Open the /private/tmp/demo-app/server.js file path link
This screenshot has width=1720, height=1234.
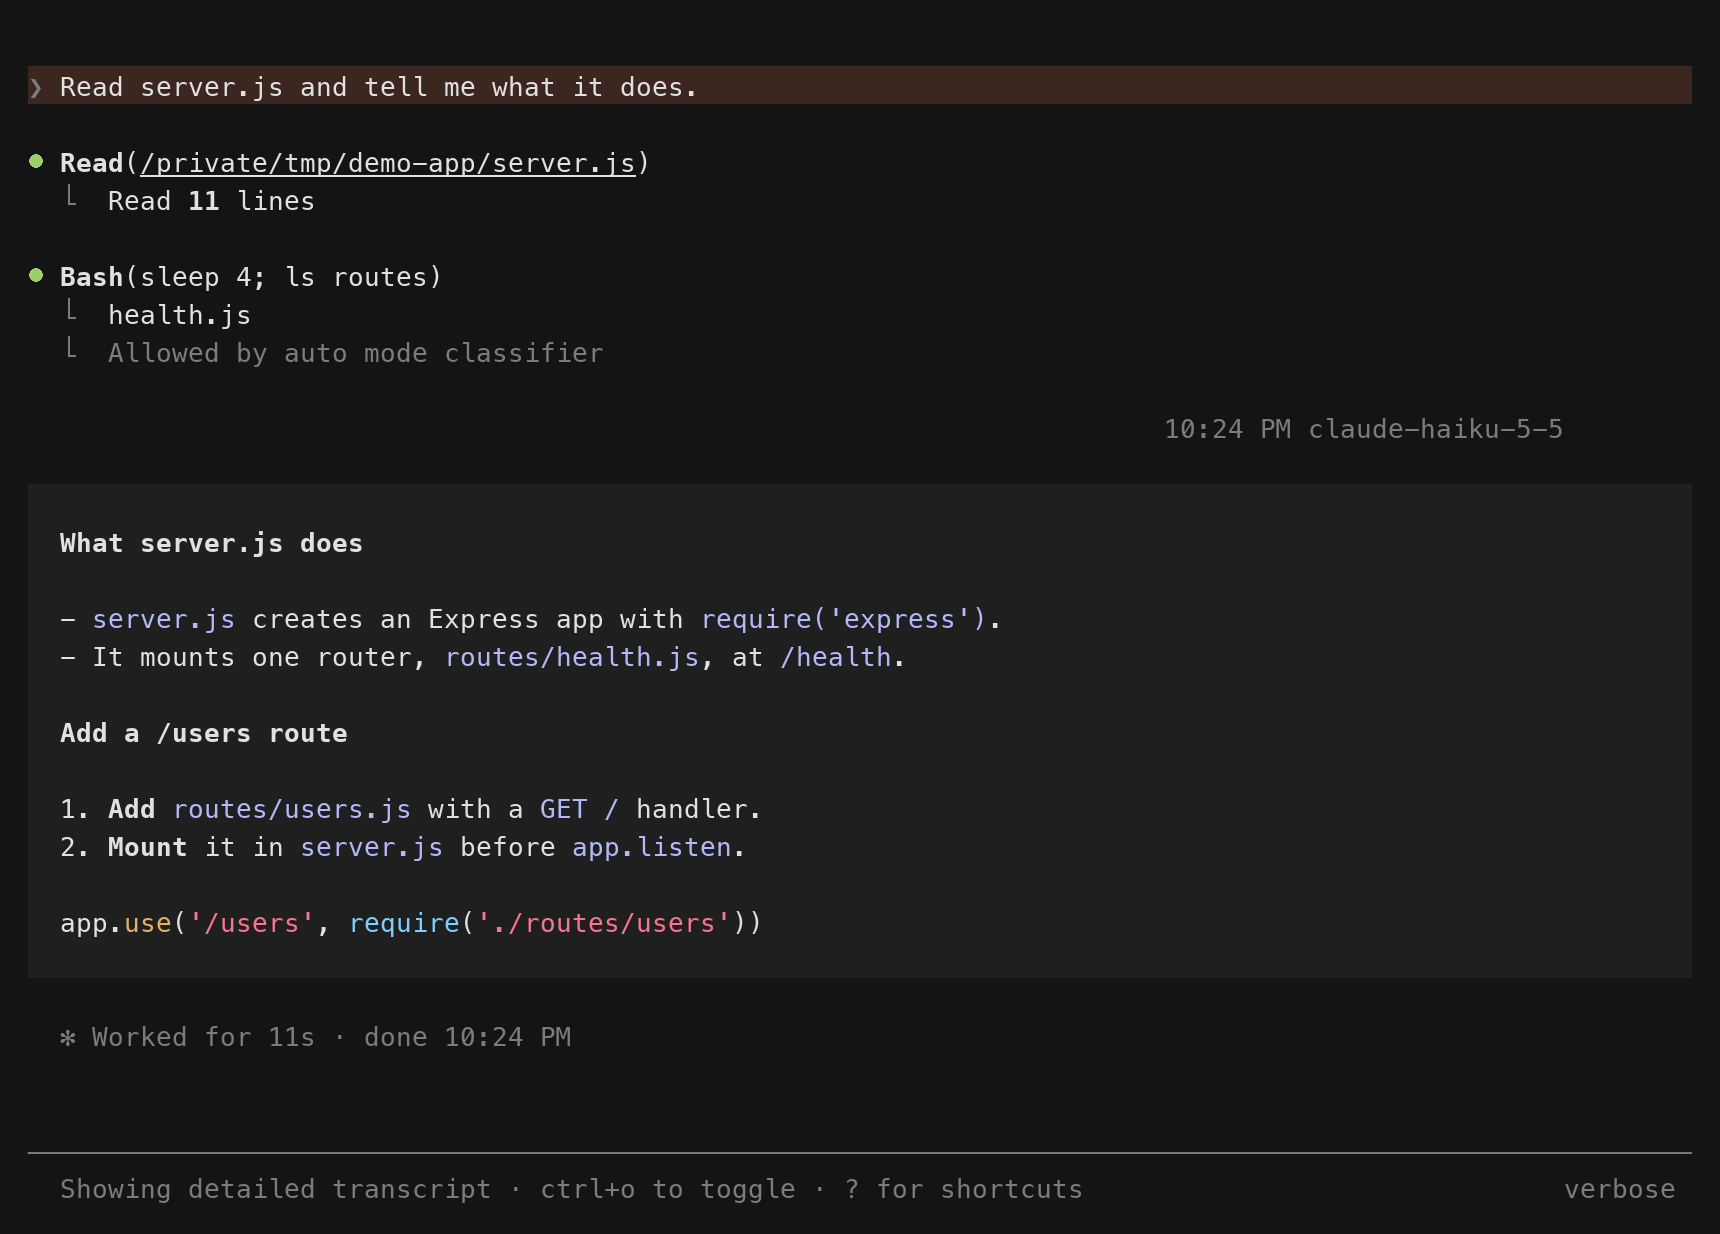tap(388, 163)
